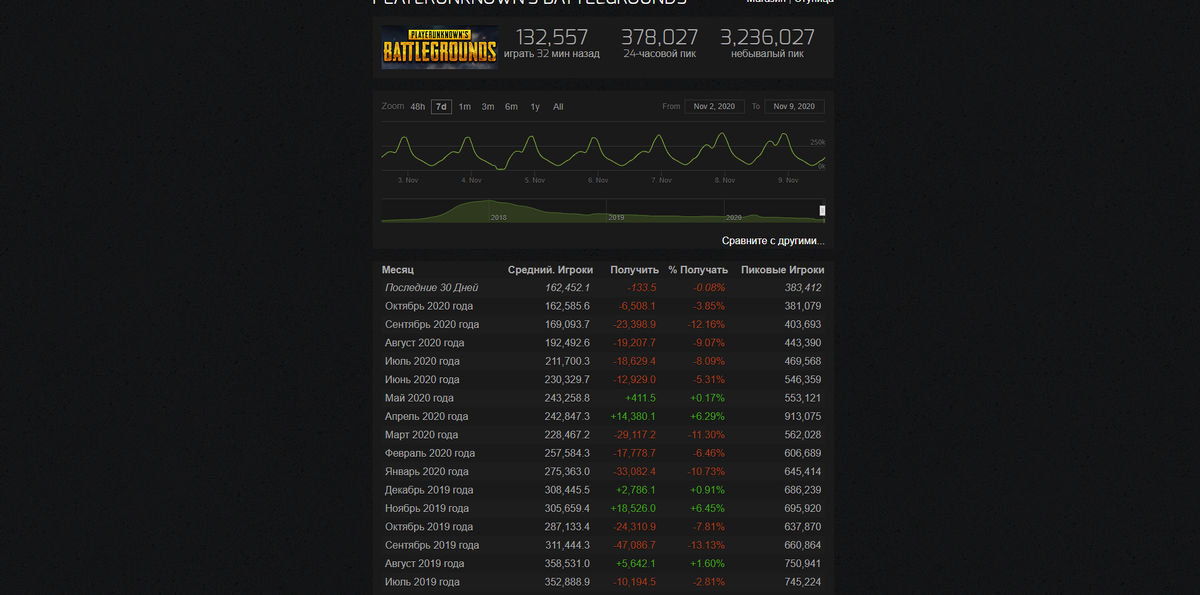
Task: Click the Пиковые Игроки column header
Action: [782, 270]
